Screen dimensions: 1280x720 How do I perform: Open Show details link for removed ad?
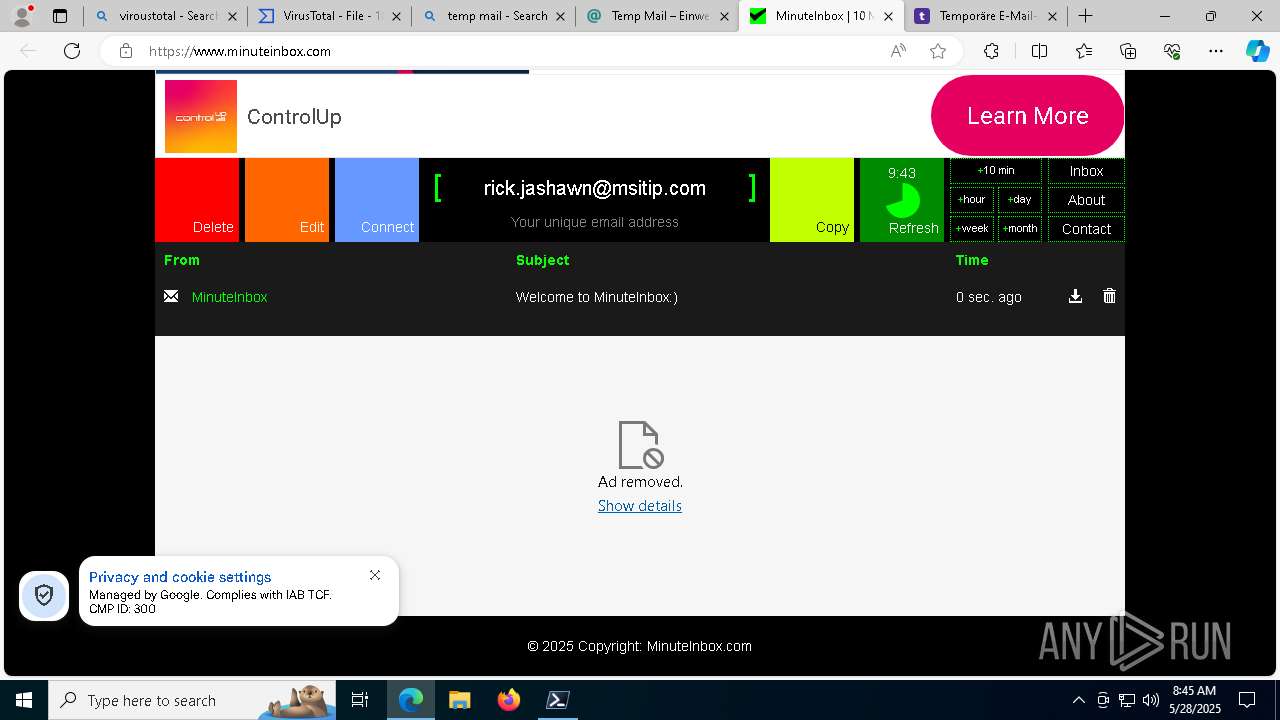[640, 506]
